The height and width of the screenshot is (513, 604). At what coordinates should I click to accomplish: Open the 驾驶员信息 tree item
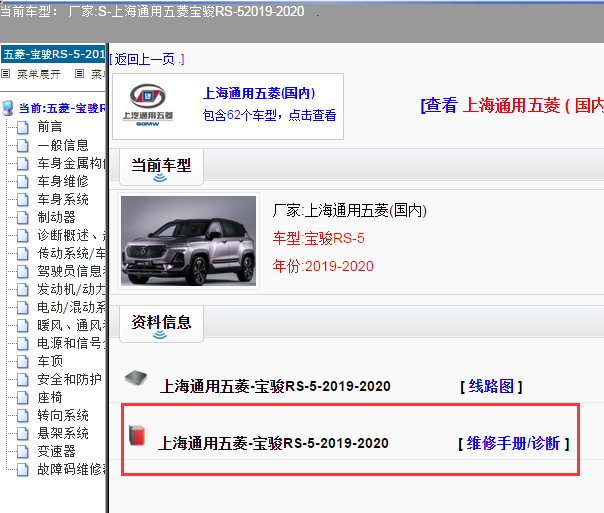71,271
